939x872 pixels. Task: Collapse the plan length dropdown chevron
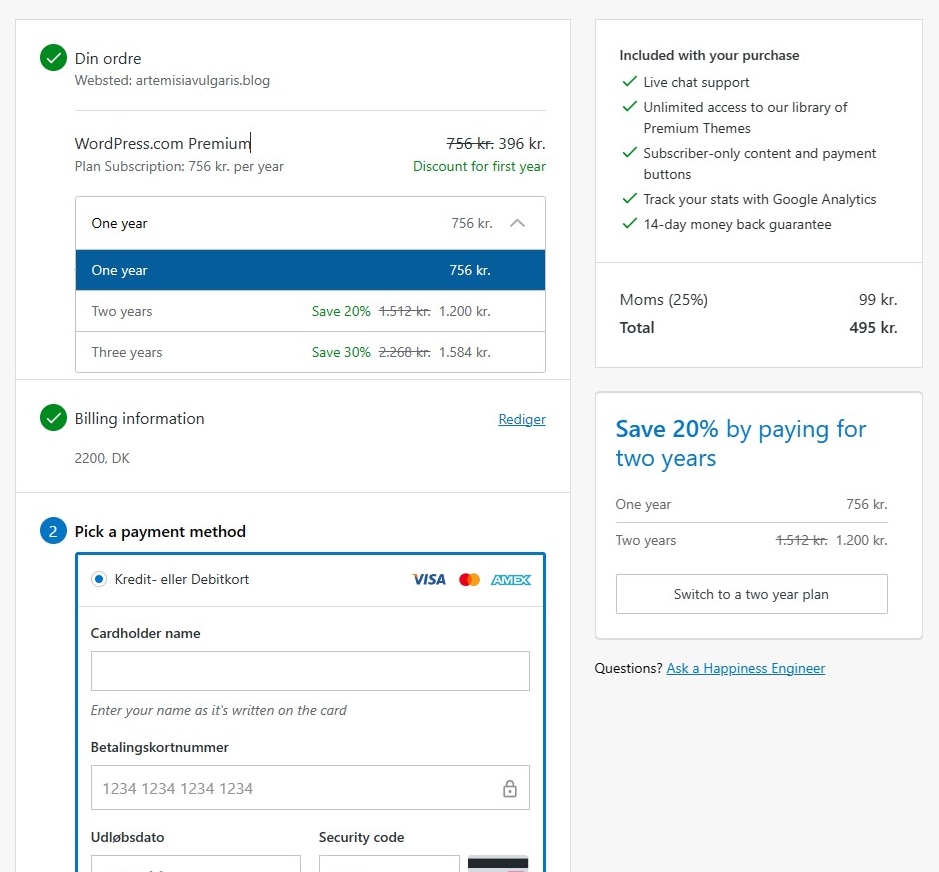[517, 223]
